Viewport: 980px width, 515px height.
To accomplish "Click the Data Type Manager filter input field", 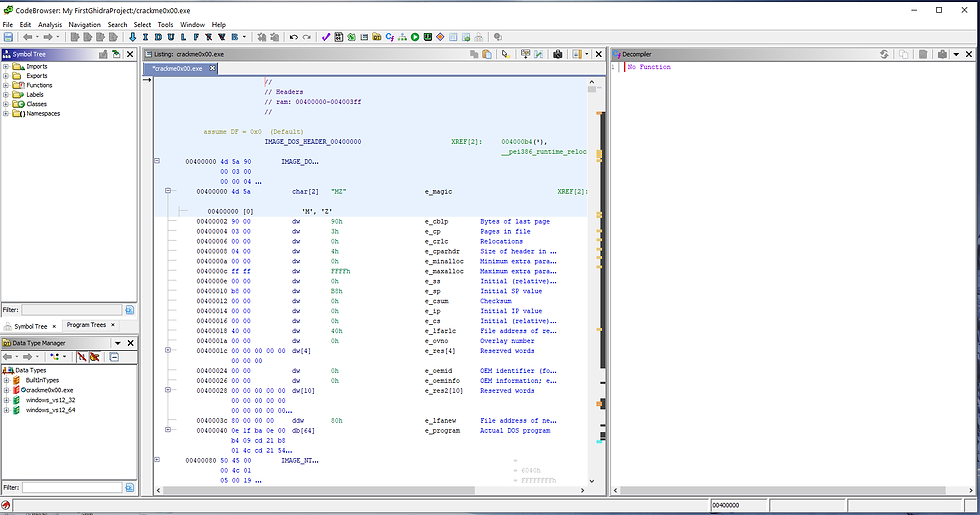I will coord(72,487).
